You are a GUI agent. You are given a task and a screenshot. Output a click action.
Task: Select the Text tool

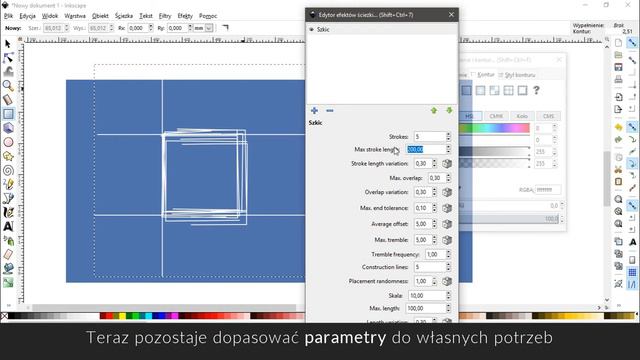(x=8, y=226)
